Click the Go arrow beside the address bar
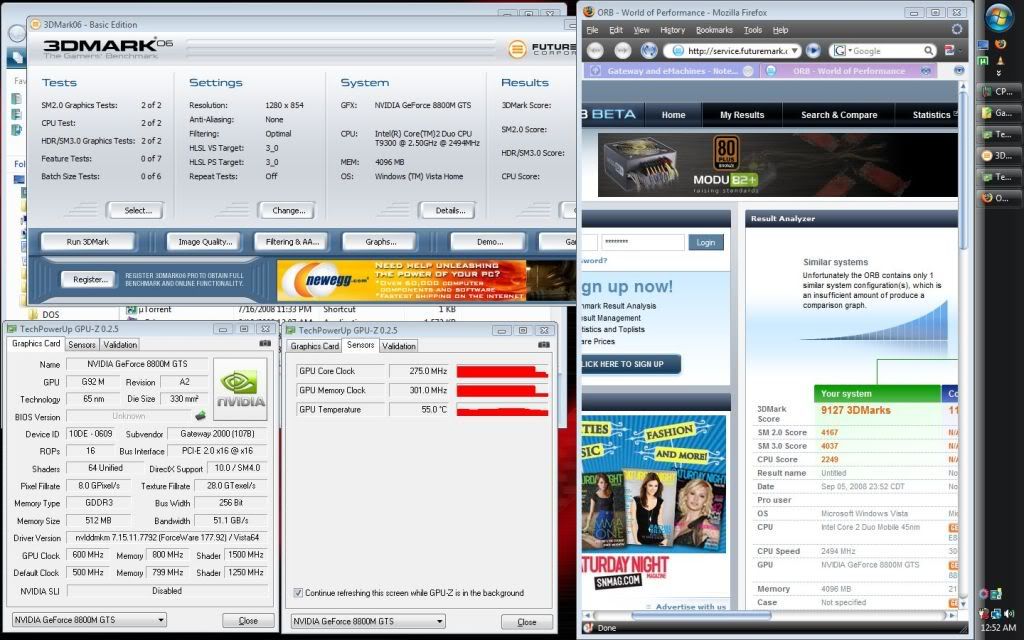The height and width of the screenshot is (640, 1024). 813,50
